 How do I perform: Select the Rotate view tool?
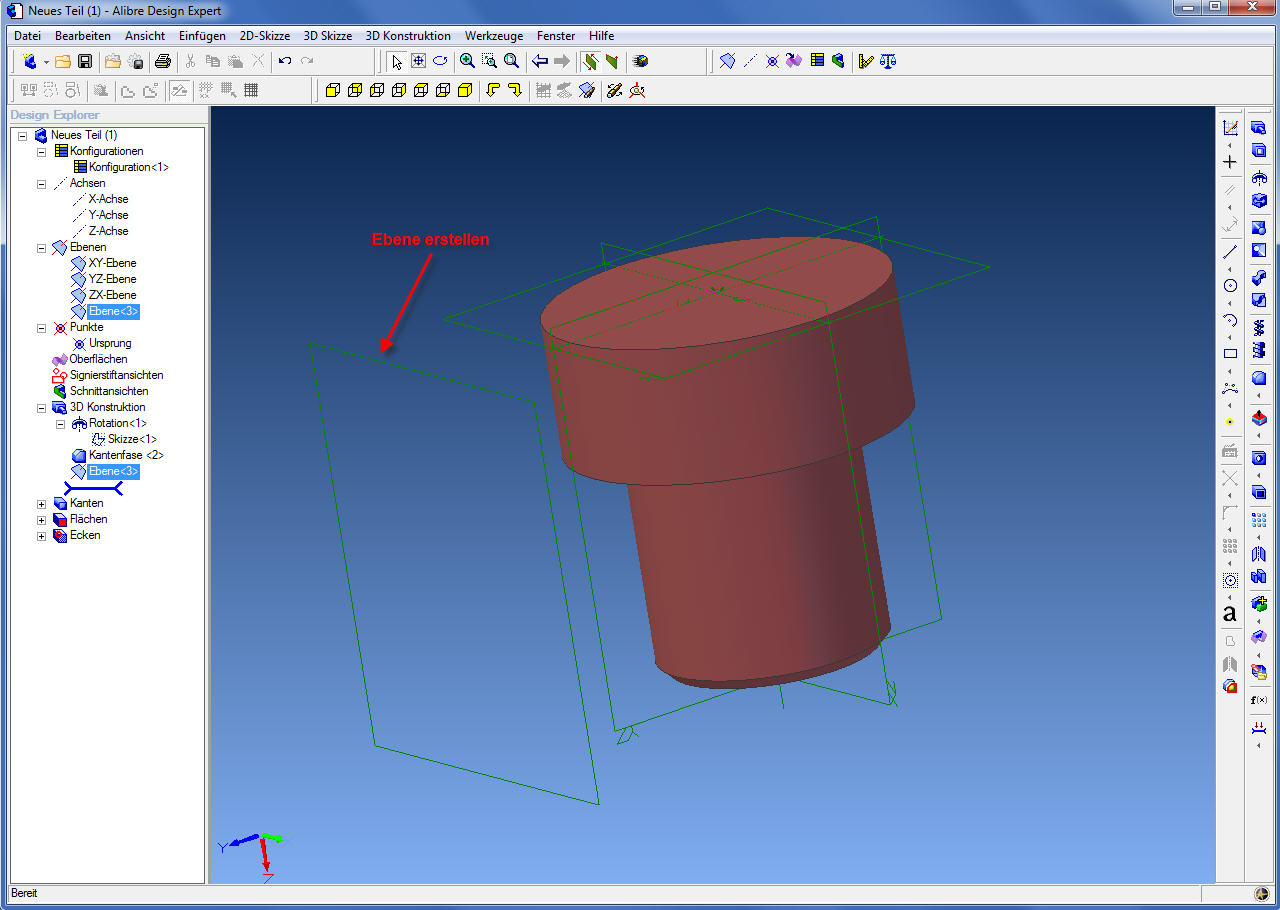440,61
